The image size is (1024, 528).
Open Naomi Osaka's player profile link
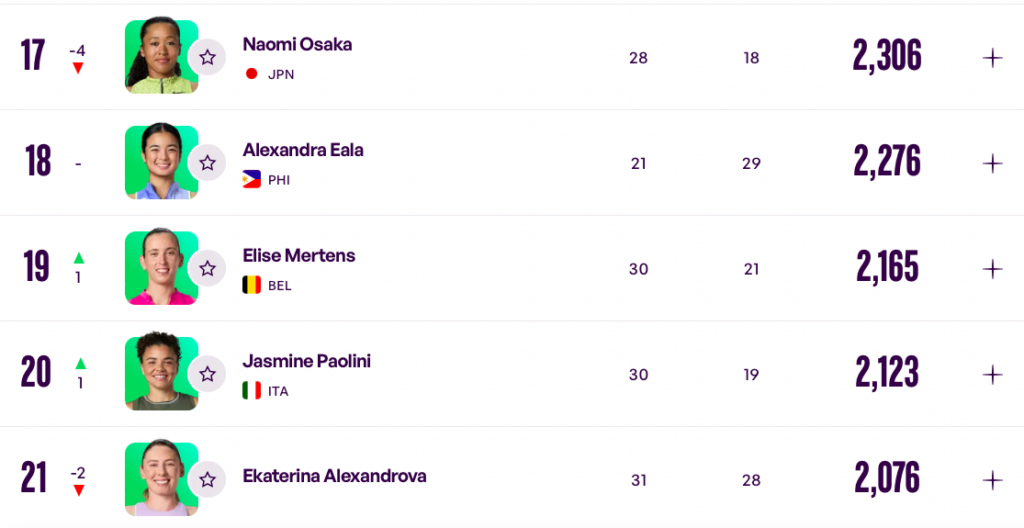click(297, 44)
